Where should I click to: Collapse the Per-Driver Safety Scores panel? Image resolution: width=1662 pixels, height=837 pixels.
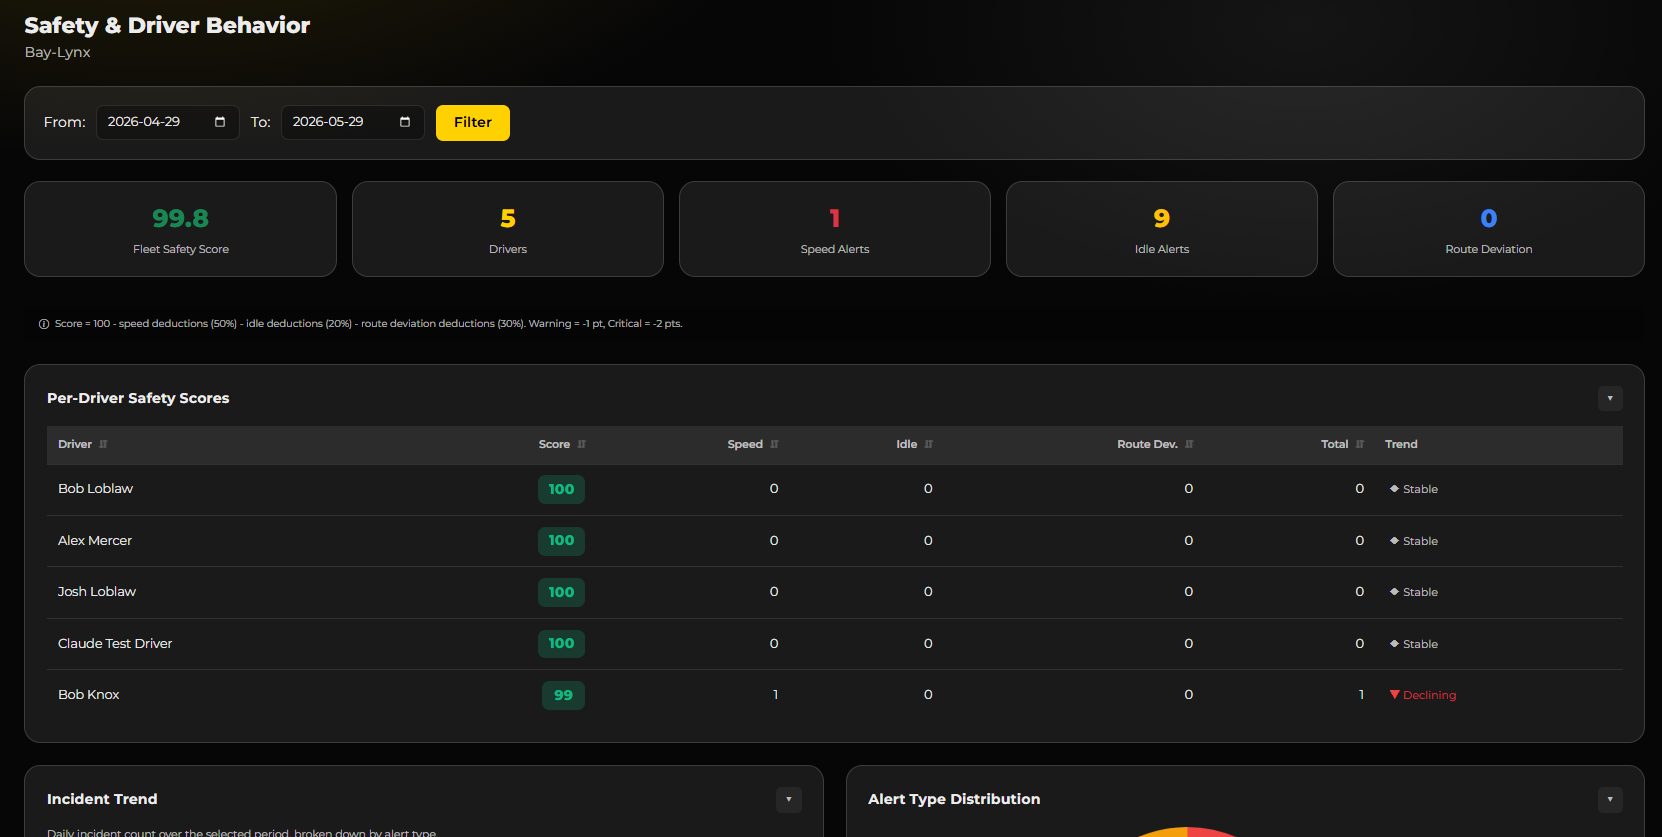(x=1610, y=398)
